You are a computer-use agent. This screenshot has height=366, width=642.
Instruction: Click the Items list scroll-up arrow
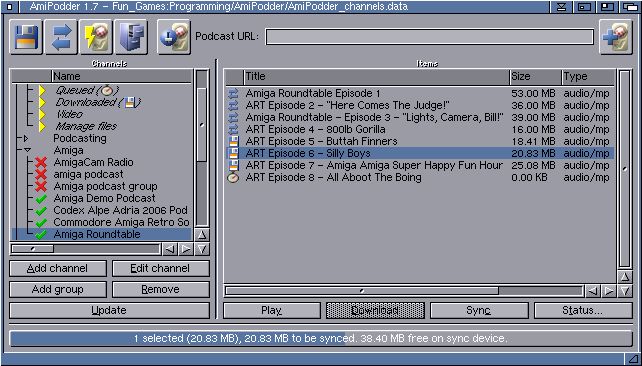(x=624, y=277)
